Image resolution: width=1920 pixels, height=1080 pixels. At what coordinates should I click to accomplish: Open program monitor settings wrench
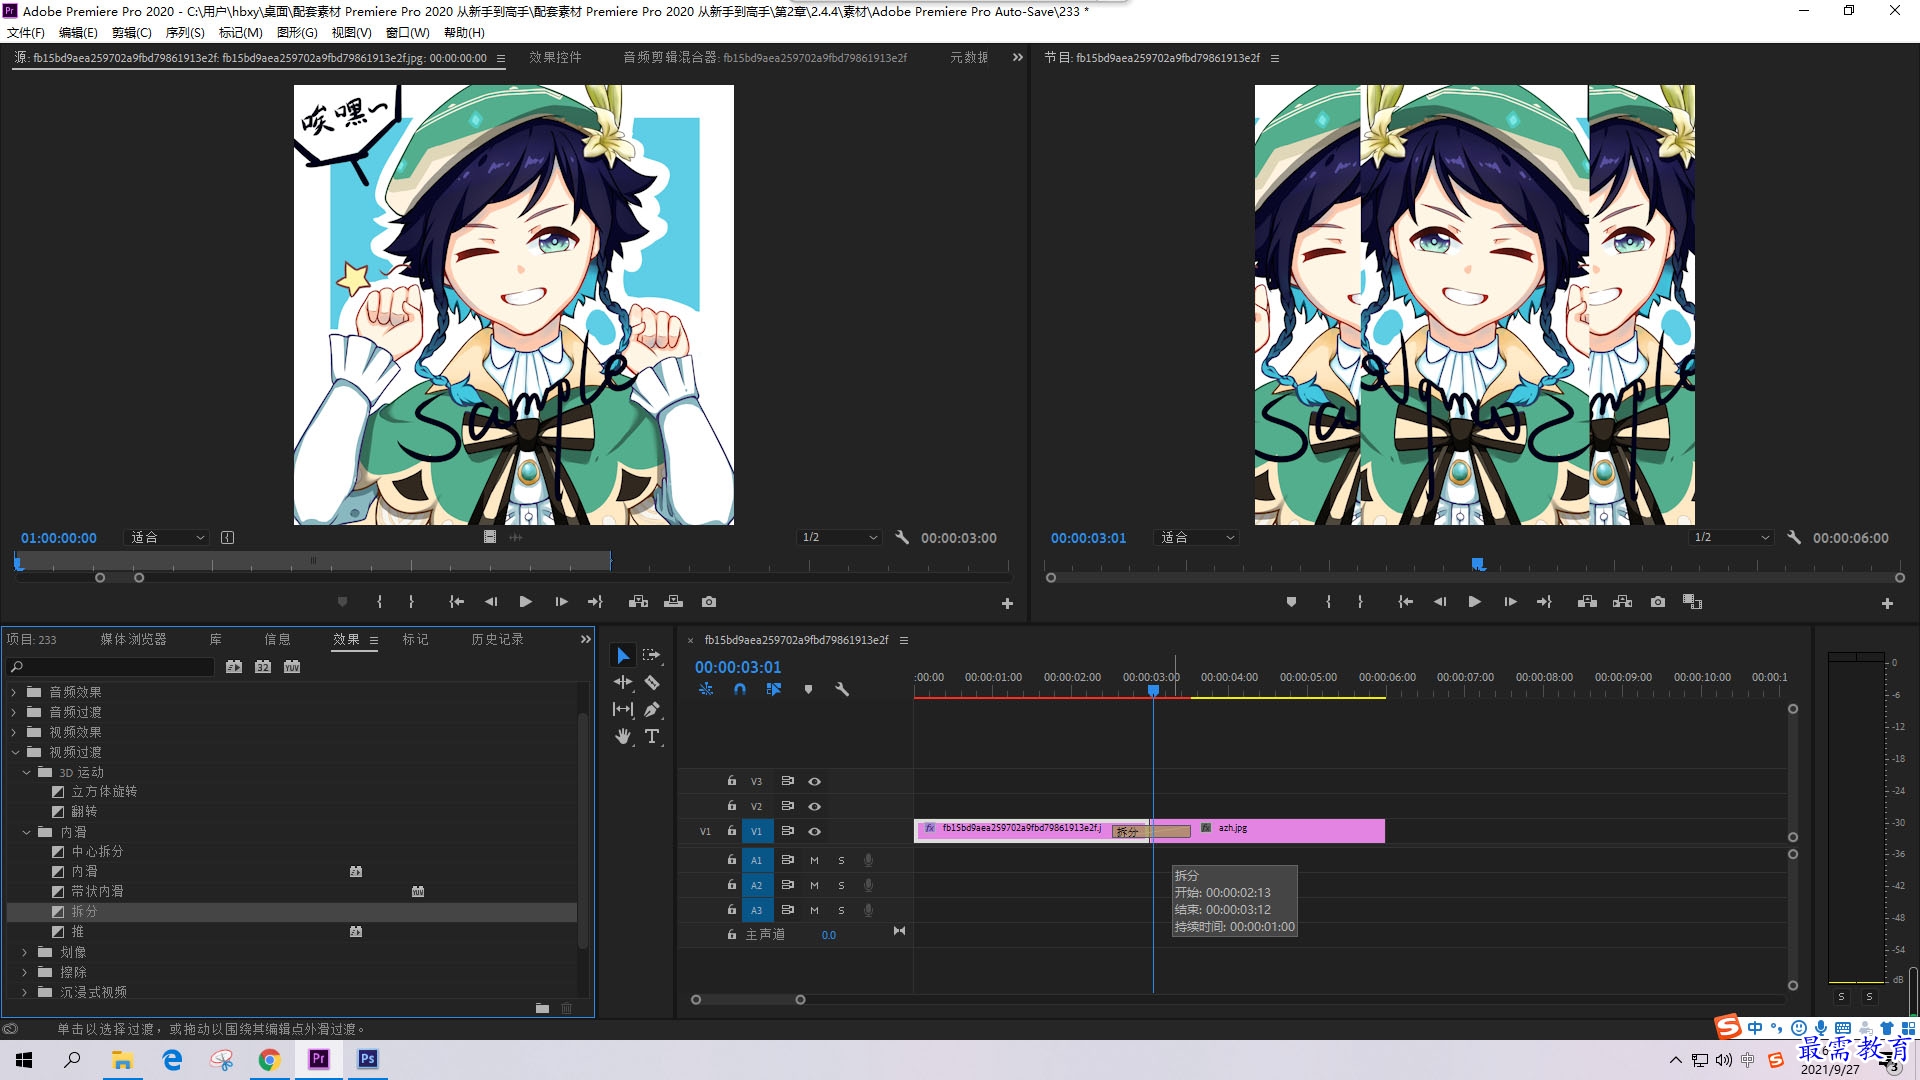(x=1794, y=537)
